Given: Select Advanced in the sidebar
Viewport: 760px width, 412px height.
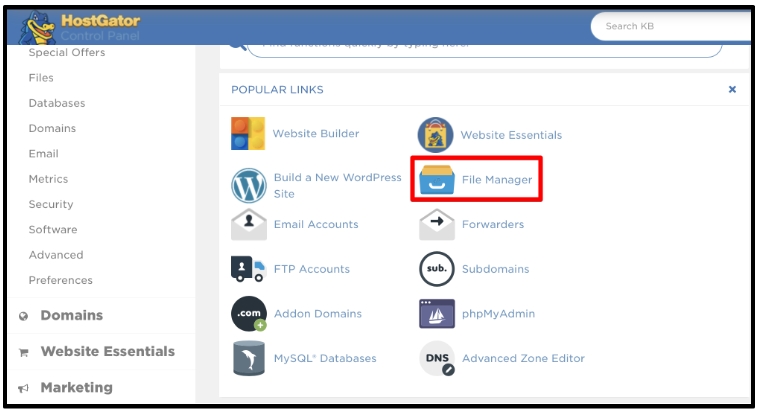Looking at the screenshot, I should 56,254.
